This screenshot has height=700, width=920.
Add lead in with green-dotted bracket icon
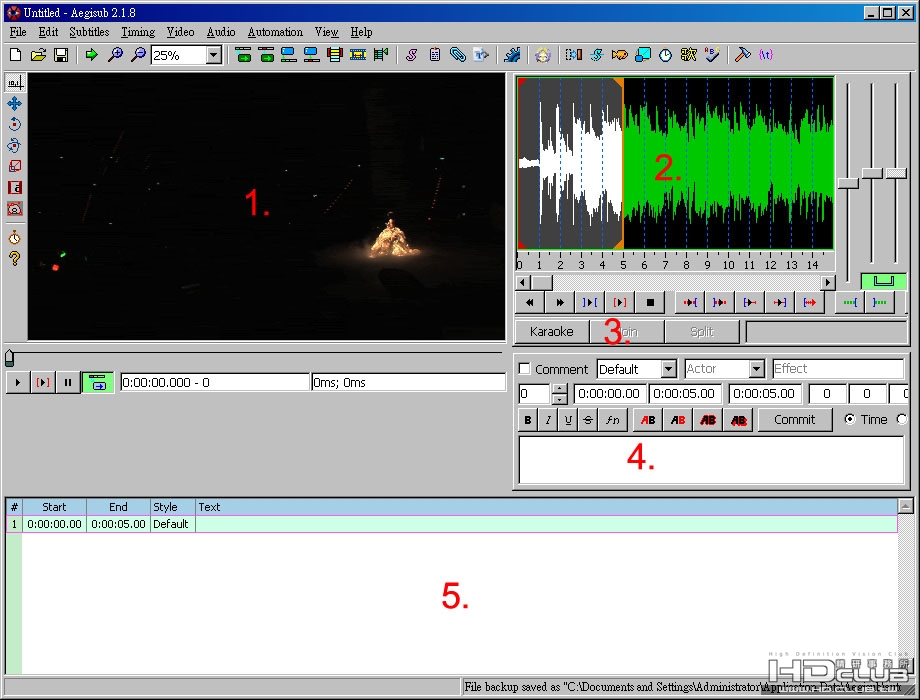click(850, 302)
